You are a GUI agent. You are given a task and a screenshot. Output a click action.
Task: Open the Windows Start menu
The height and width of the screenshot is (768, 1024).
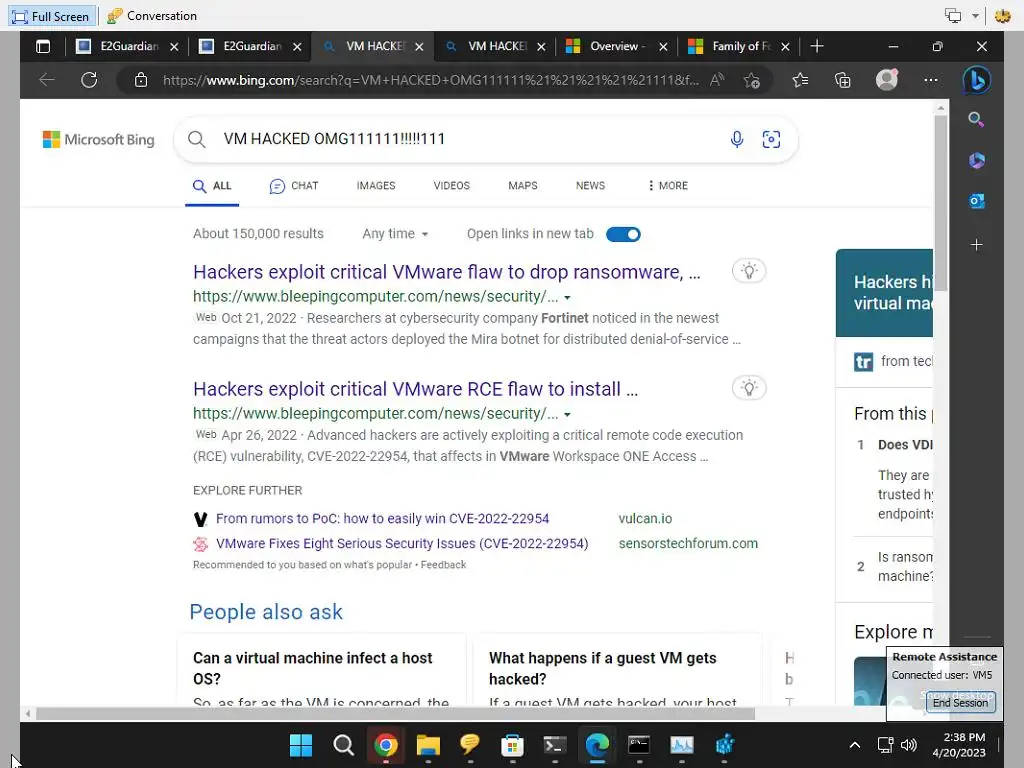point(300,745)
